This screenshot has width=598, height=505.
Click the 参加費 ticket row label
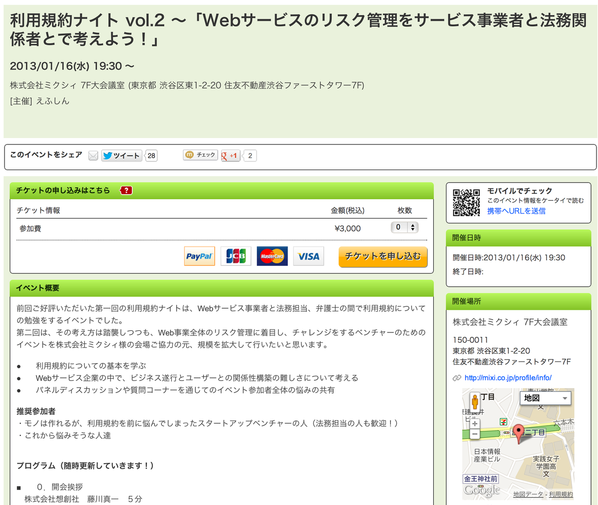coord(31,228)
